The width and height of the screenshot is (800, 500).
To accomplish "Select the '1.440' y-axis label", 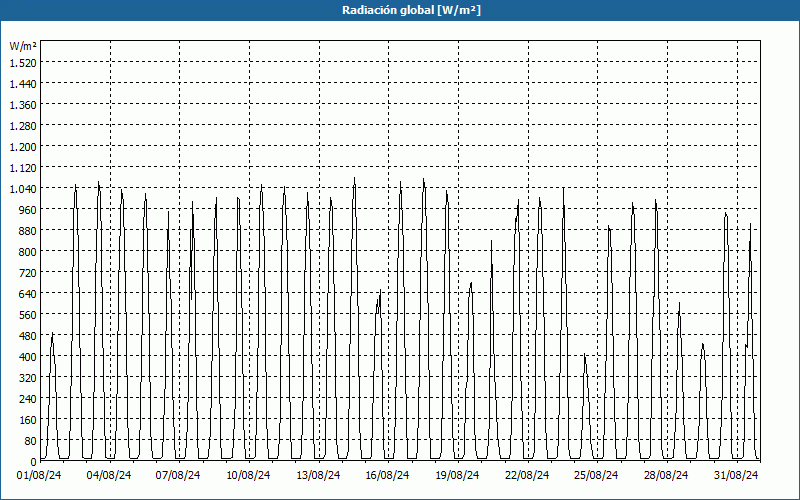I will click(x=23, y=84).
